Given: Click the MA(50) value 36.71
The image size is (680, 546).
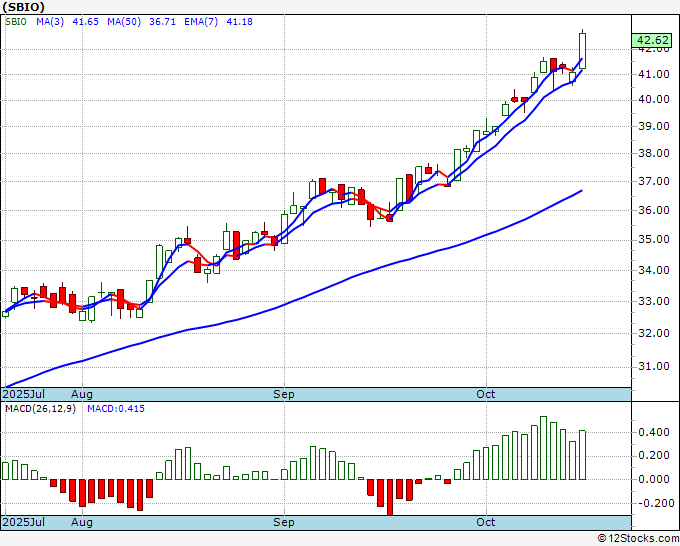Looking at the screenshot, I should click(x=162, y=22).
